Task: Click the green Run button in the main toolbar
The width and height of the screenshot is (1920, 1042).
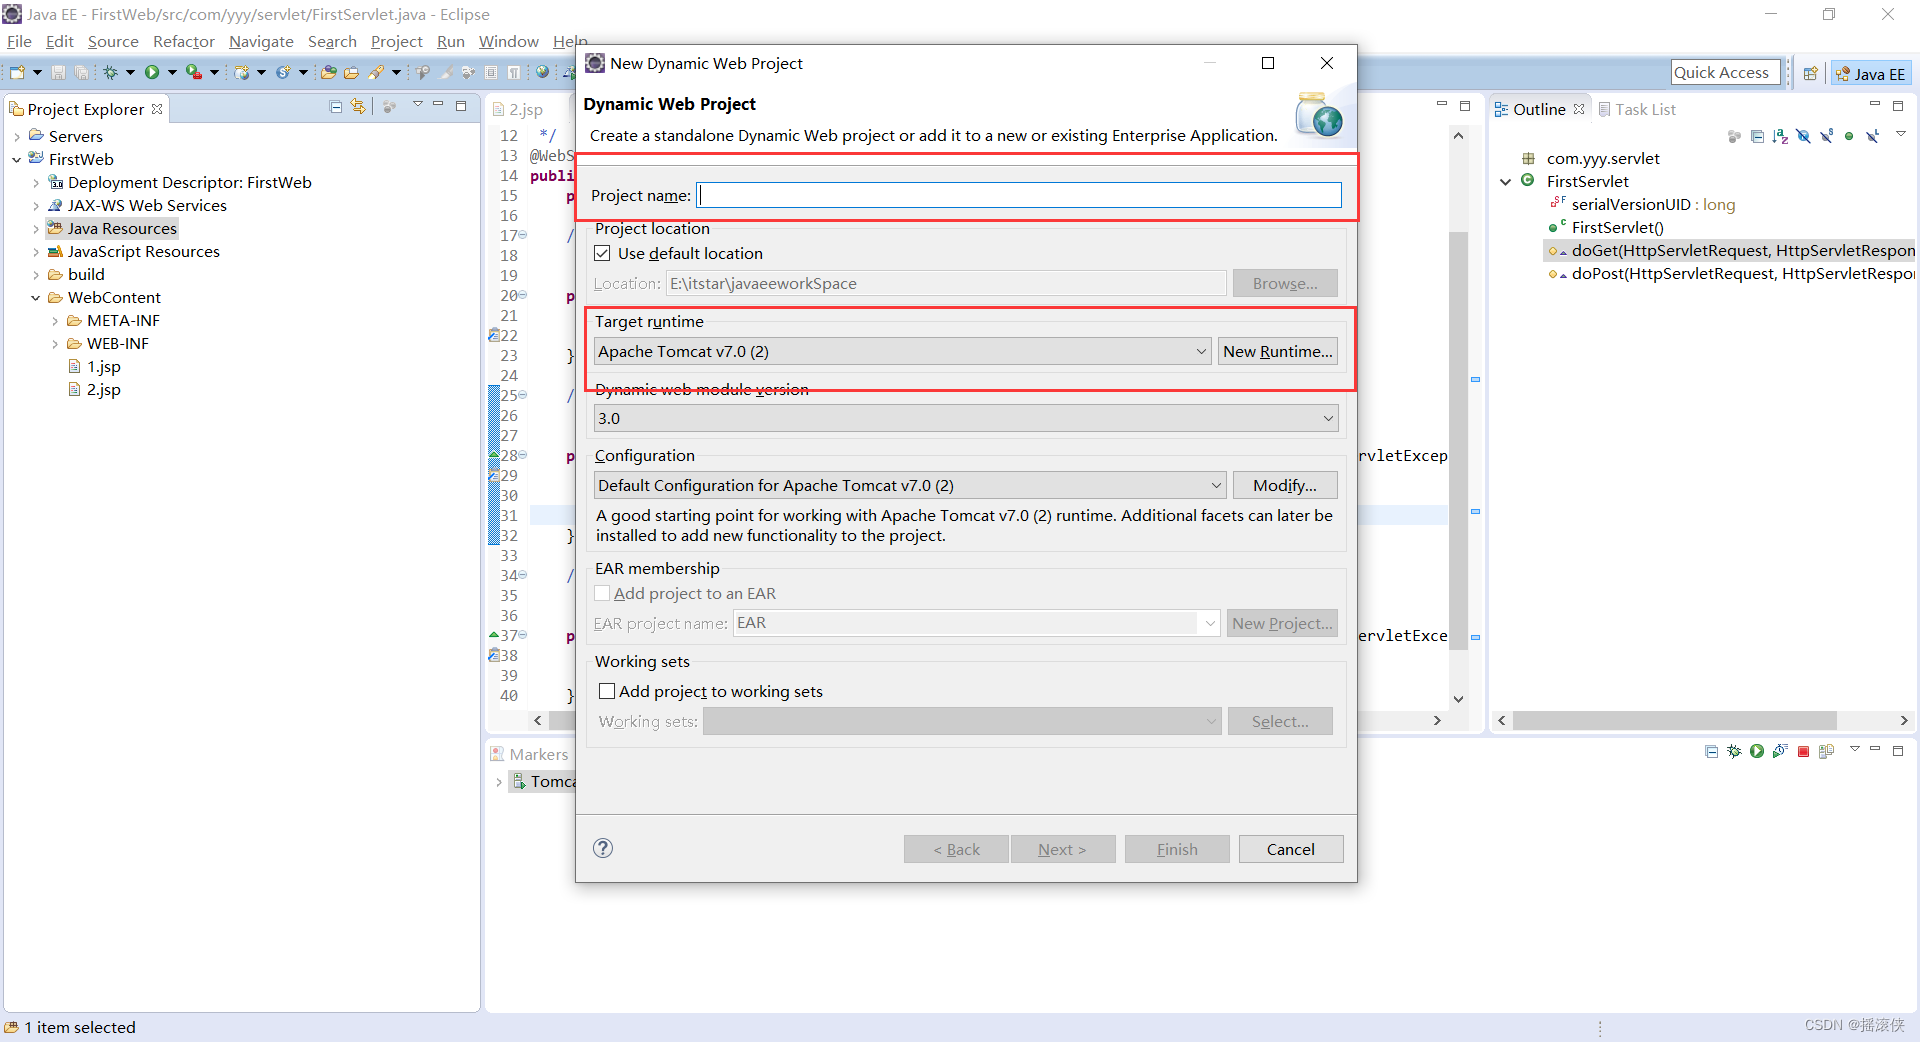Action: click(x=152, y=72)
